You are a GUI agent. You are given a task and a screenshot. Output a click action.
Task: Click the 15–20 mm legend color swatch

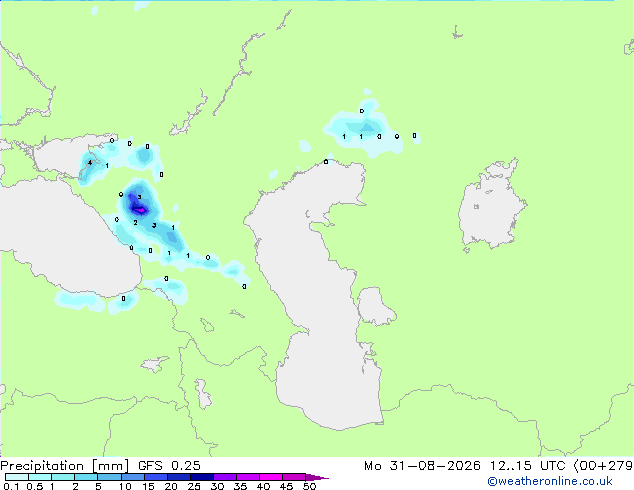click(x=156, y=477)
